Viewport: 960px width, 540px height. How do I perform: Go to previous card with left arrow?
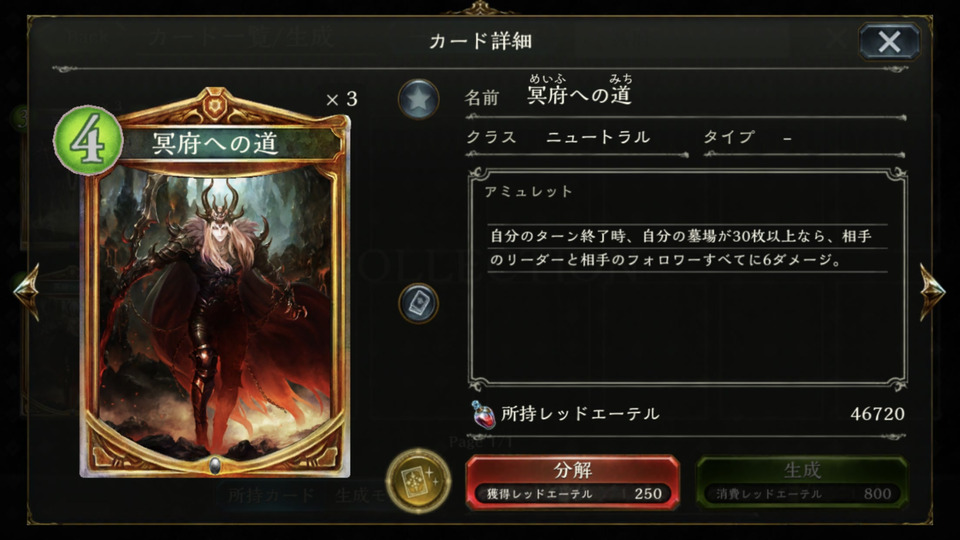[28, 291]
